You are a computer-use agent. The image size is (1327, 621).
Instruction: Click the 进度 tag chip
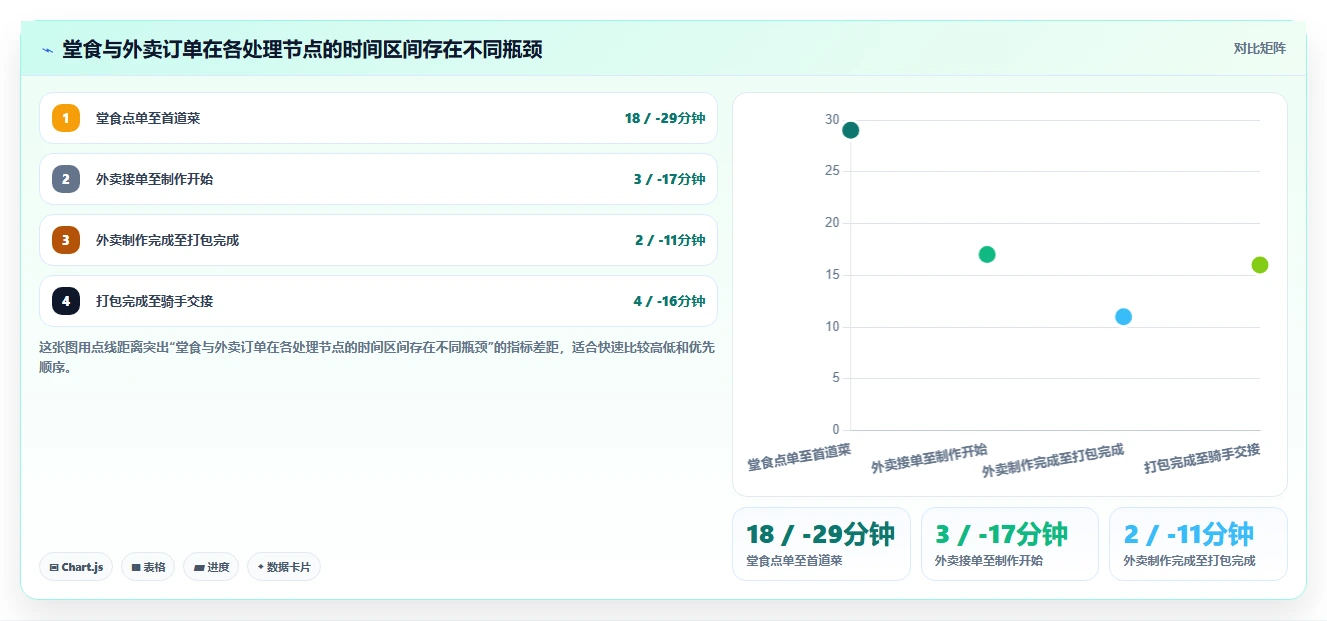pyautogui.click(x=211, y=567)
